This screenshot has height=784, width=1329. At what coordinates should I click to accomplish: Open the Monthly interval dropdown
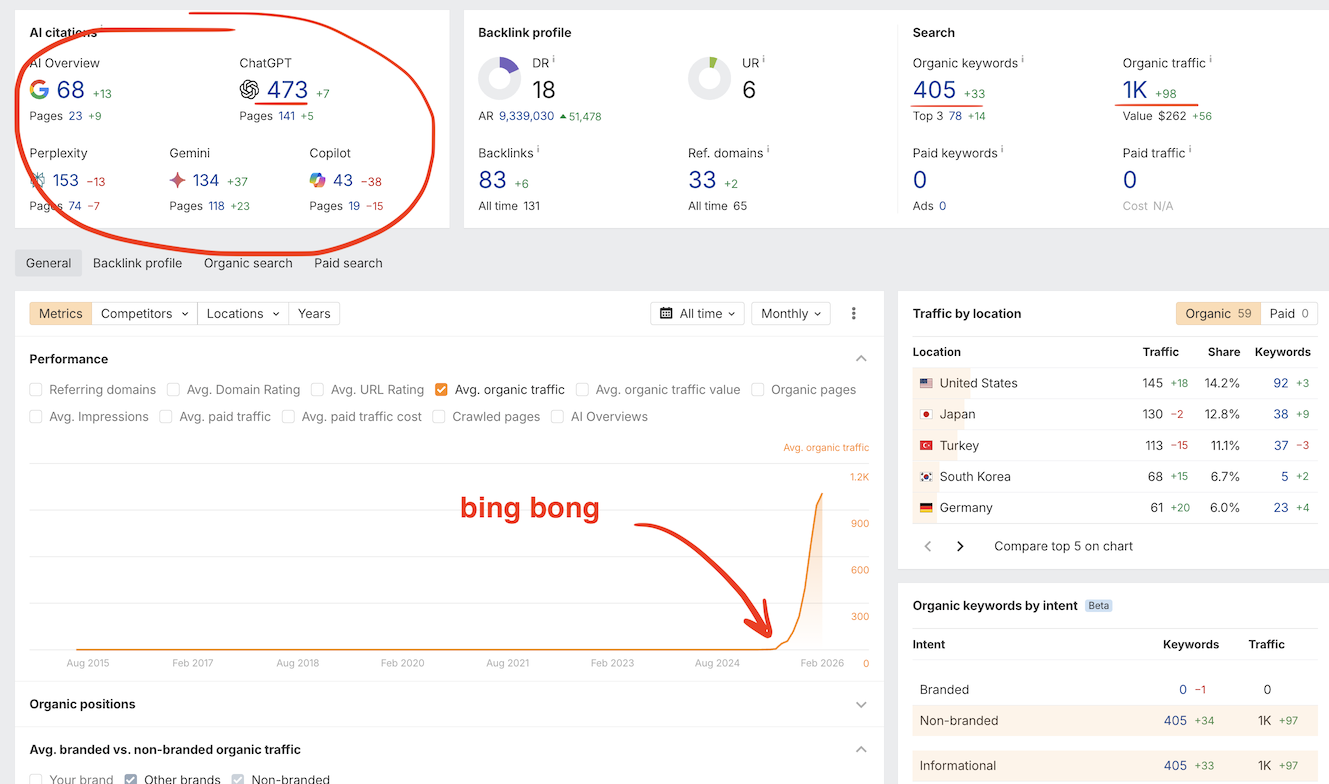tap(790, 314)
